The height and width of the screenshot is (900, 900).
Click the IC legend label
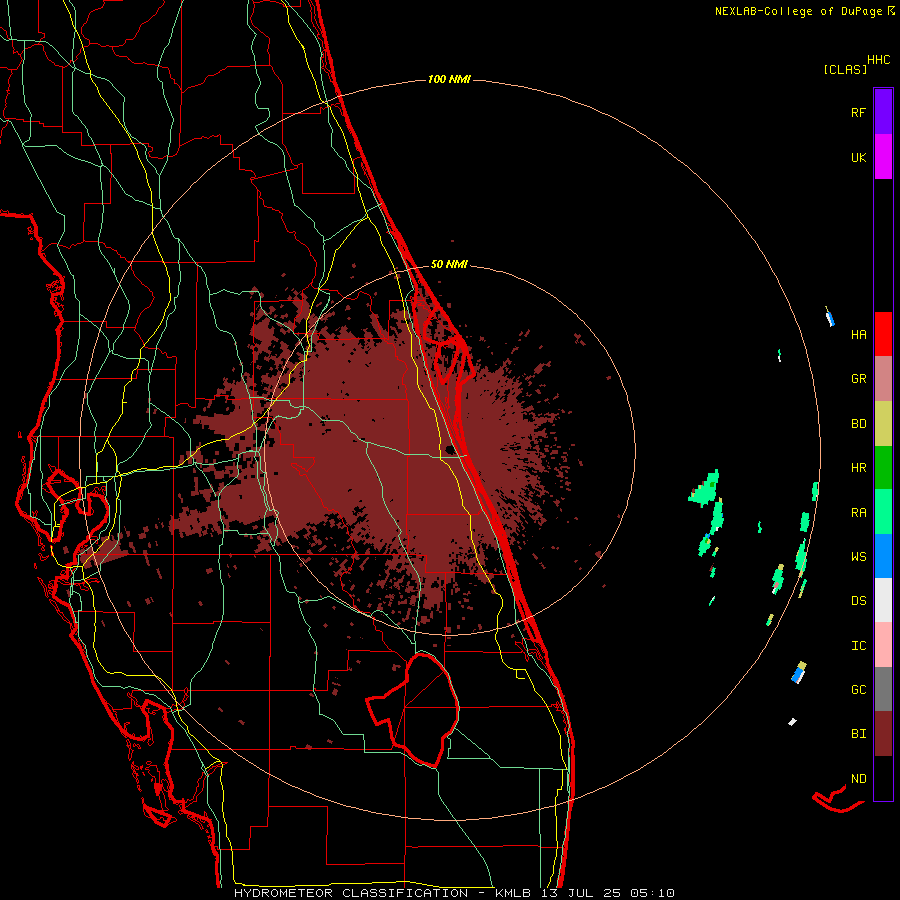pos(858,646)
